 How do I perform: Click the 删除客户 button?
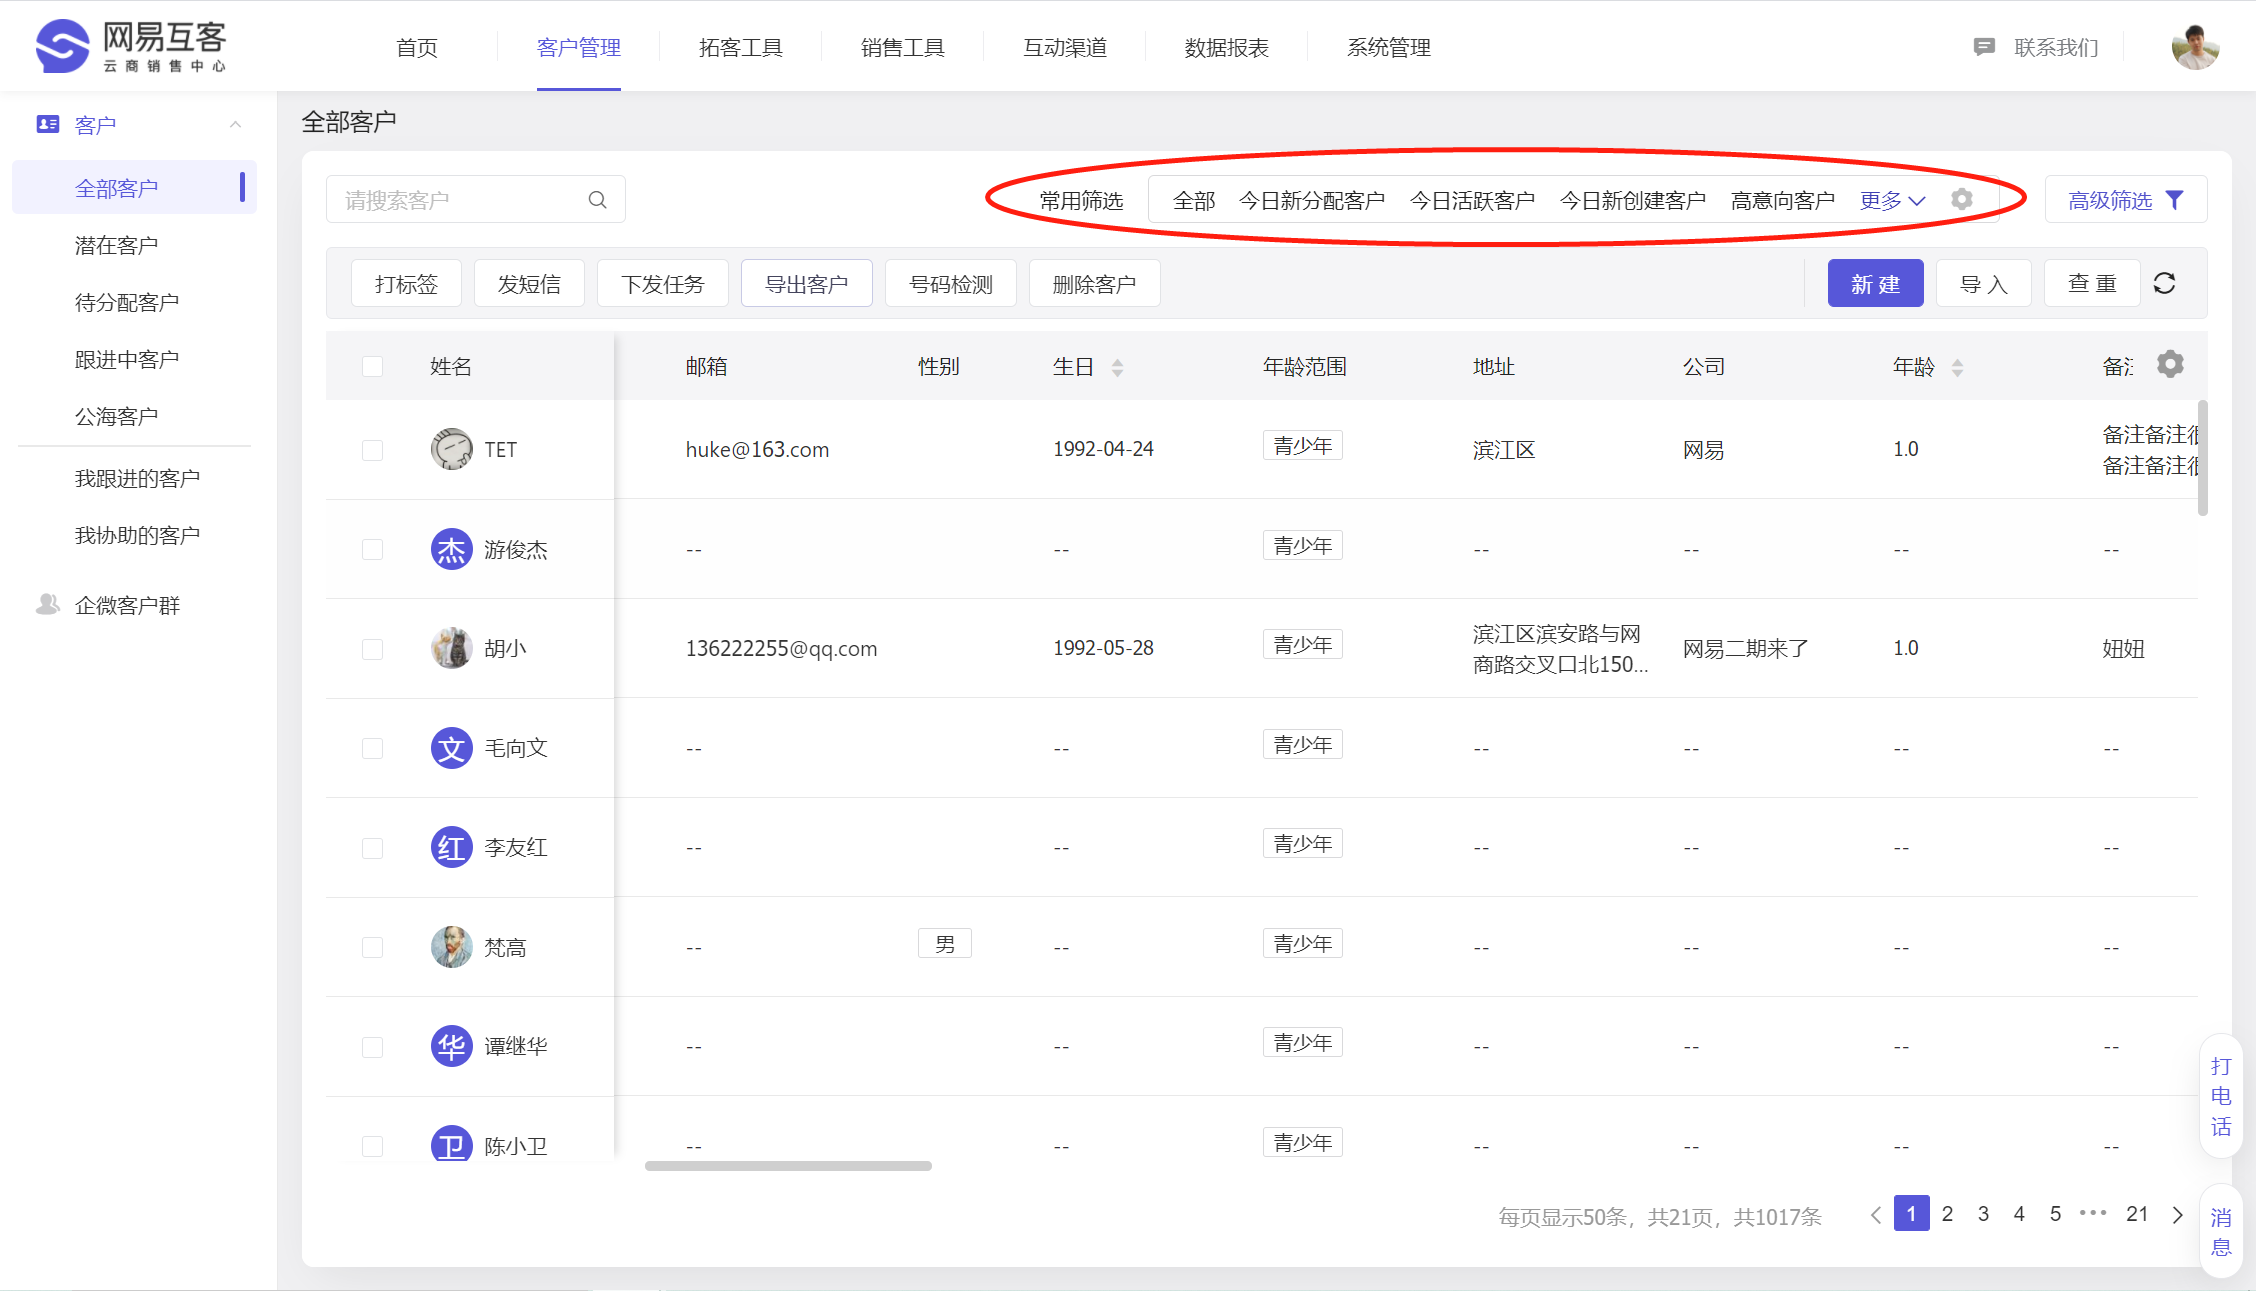(x=1094, y=284)
